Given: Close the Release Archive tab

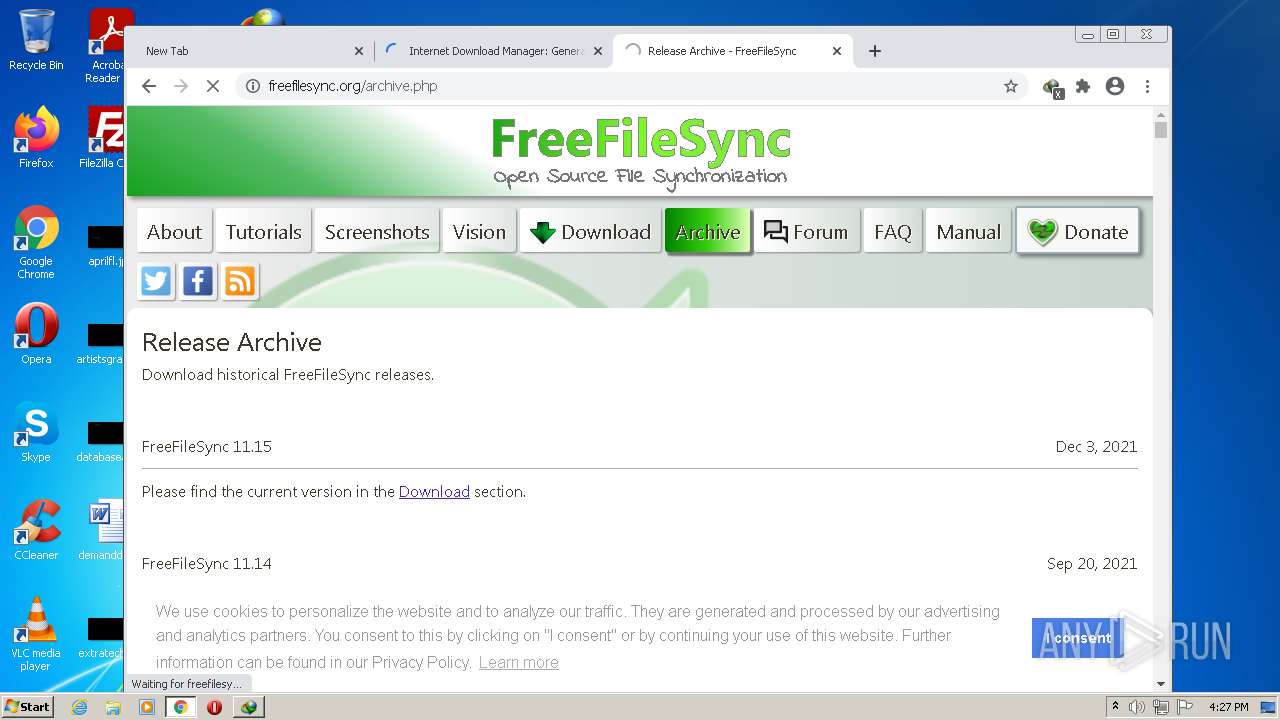Looking at the screenshot, I should (x=837, y=51).
